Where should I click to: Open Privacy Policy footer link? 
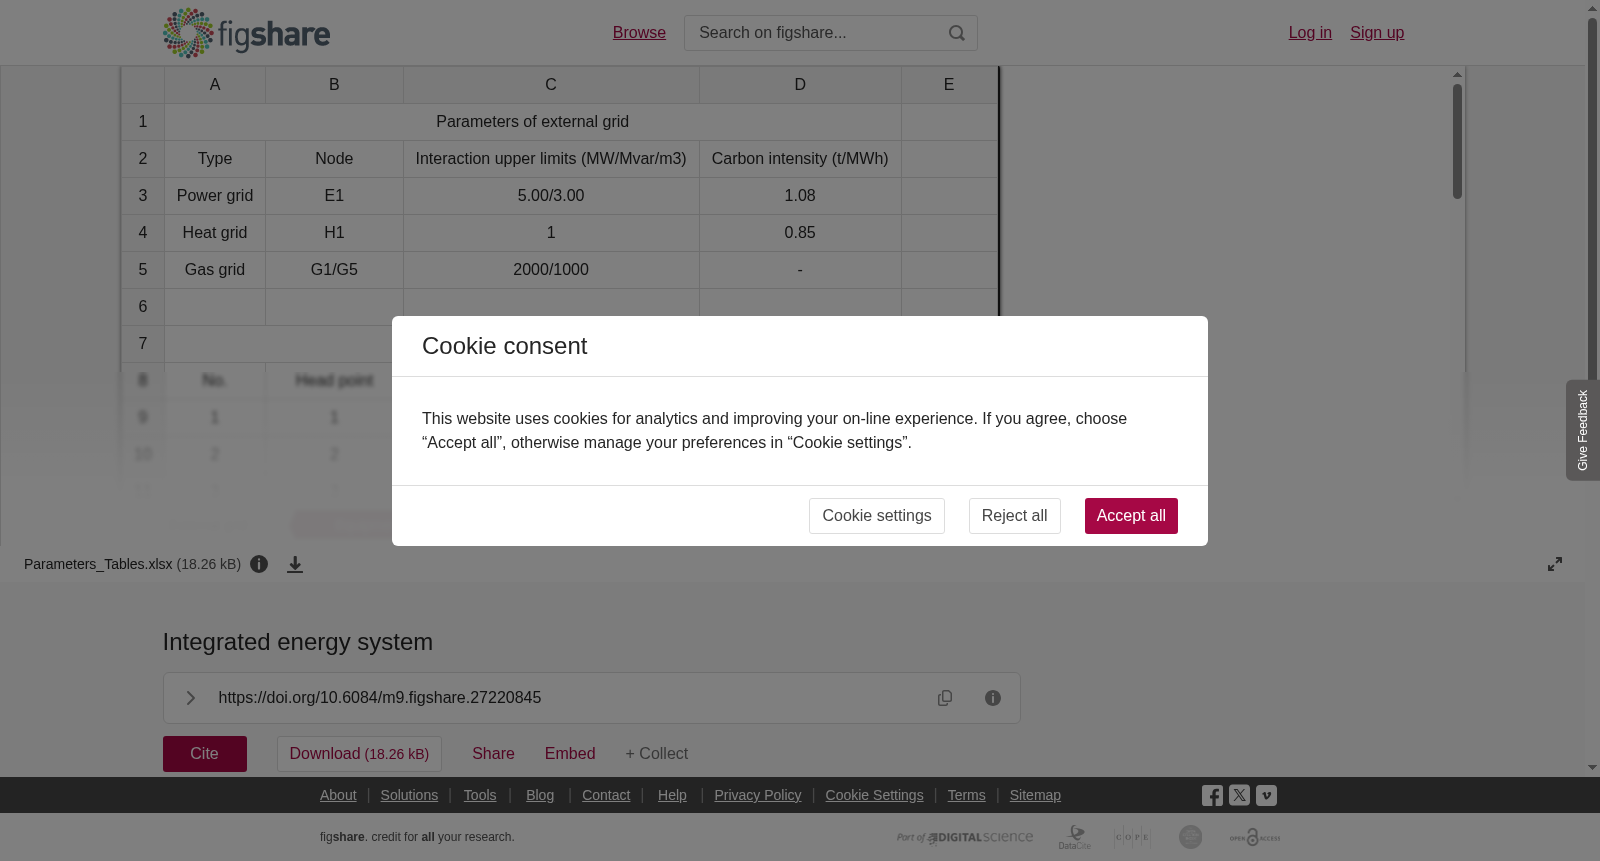(758, 795)
